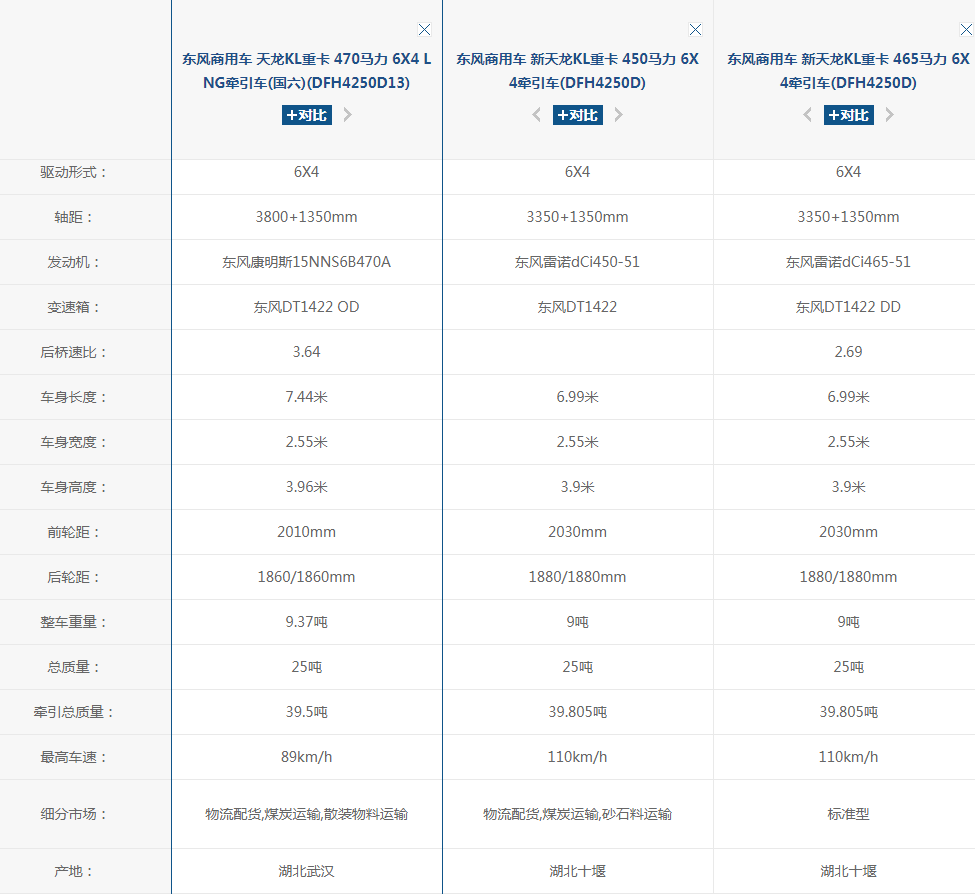Image resolution: width=975 pixels, height=894 pixels.
Task: Click gearbox value 东风DT1422 DD
Action: point(848,307)
